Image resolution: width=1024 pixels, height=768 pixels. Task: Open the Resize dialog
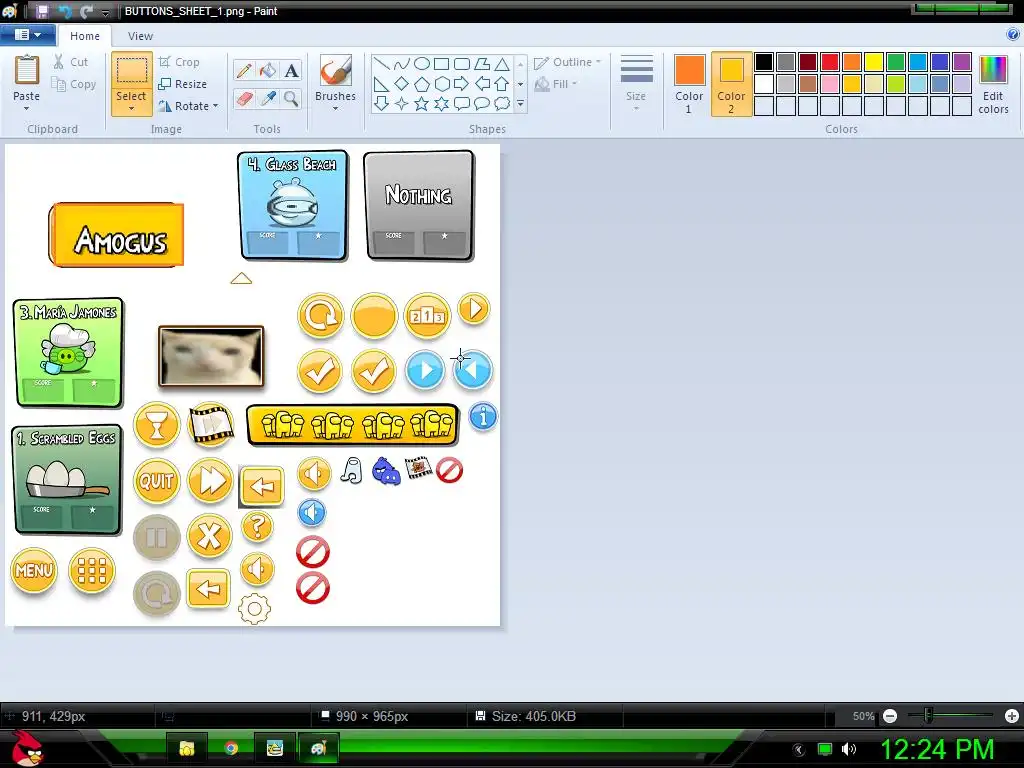[182, 84]
